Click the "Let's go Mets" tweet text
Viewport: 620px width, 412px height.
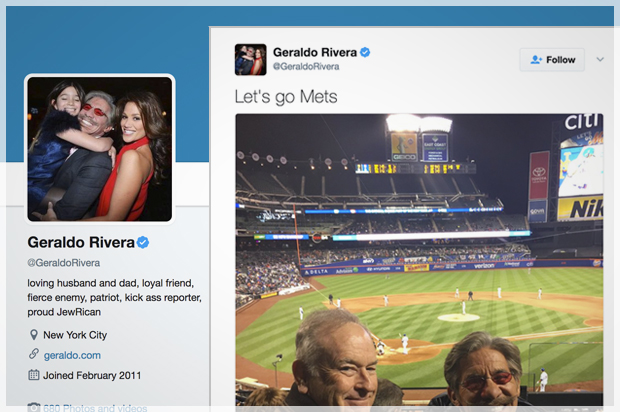tap(286, 96)
